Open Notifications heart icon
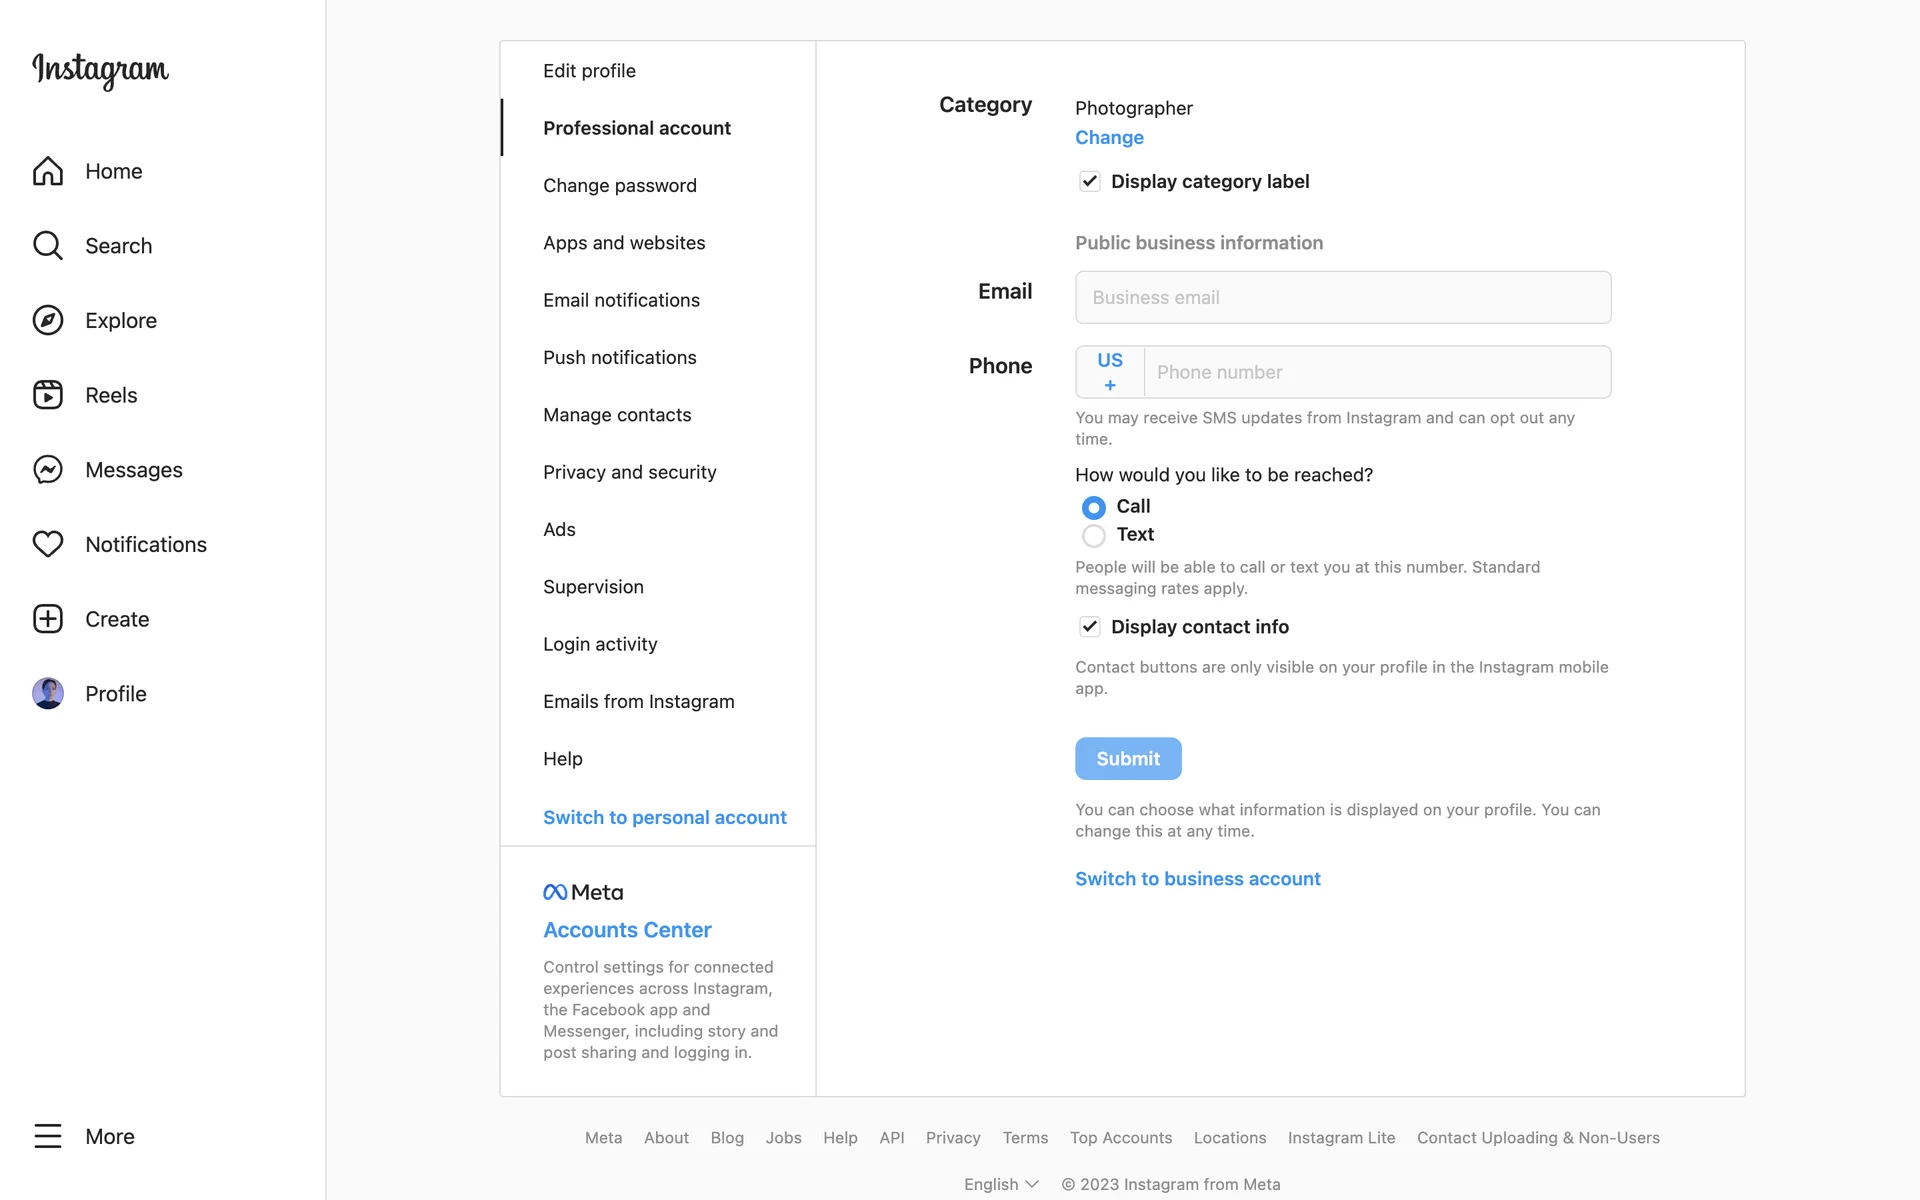 [48, 544]
